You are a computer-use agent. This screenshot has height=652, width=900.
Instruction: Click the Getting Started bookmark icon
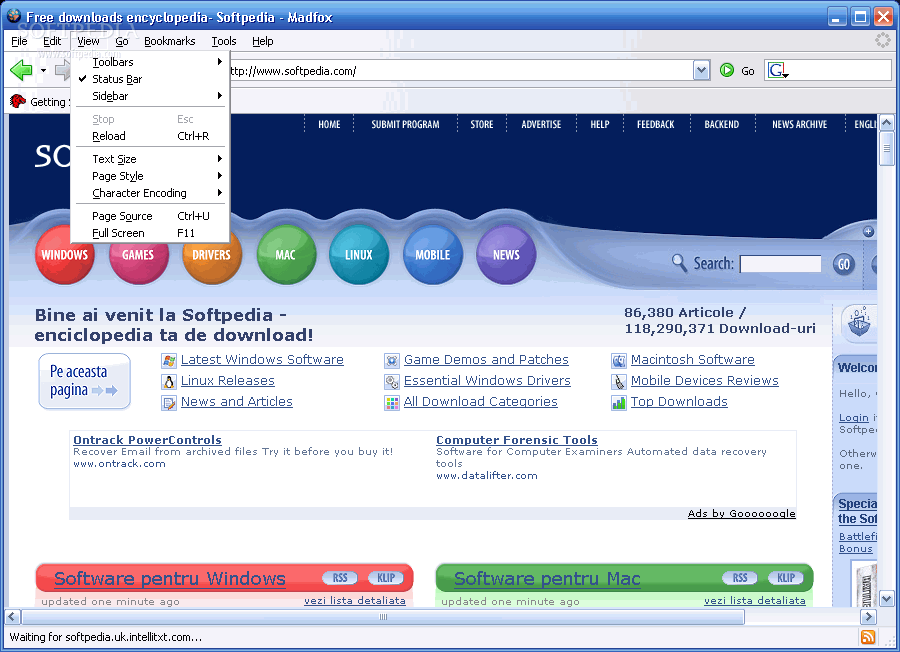click(x=18, y=102)
